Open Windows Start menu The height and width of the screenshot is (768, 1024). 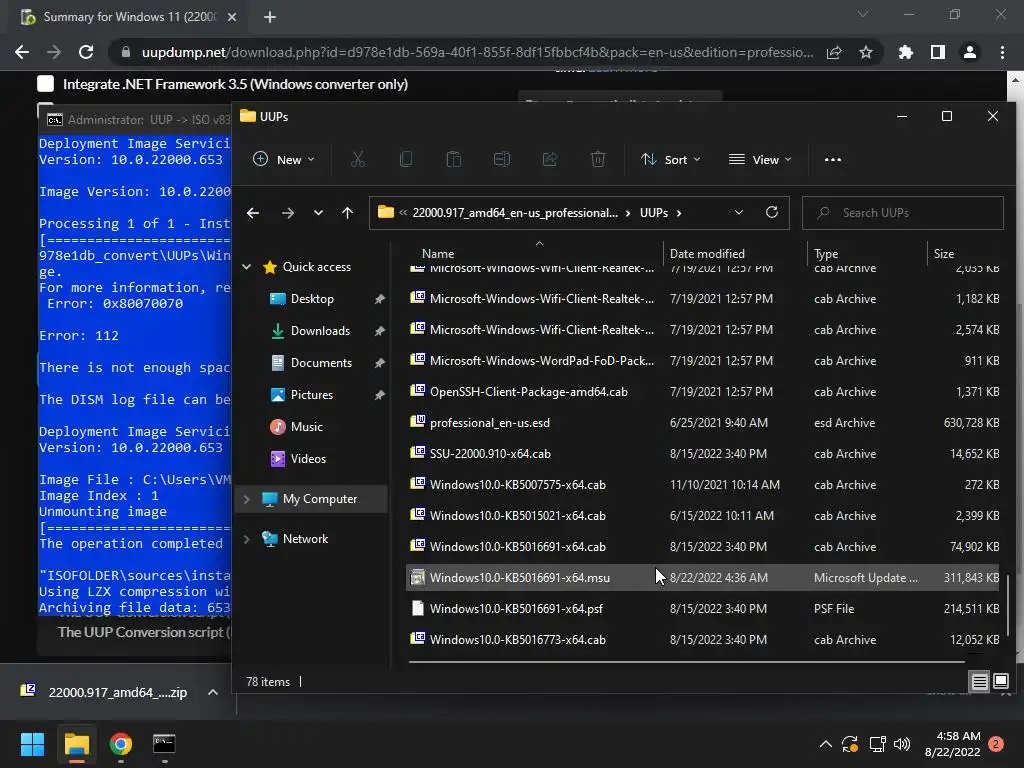pos(32,744)
